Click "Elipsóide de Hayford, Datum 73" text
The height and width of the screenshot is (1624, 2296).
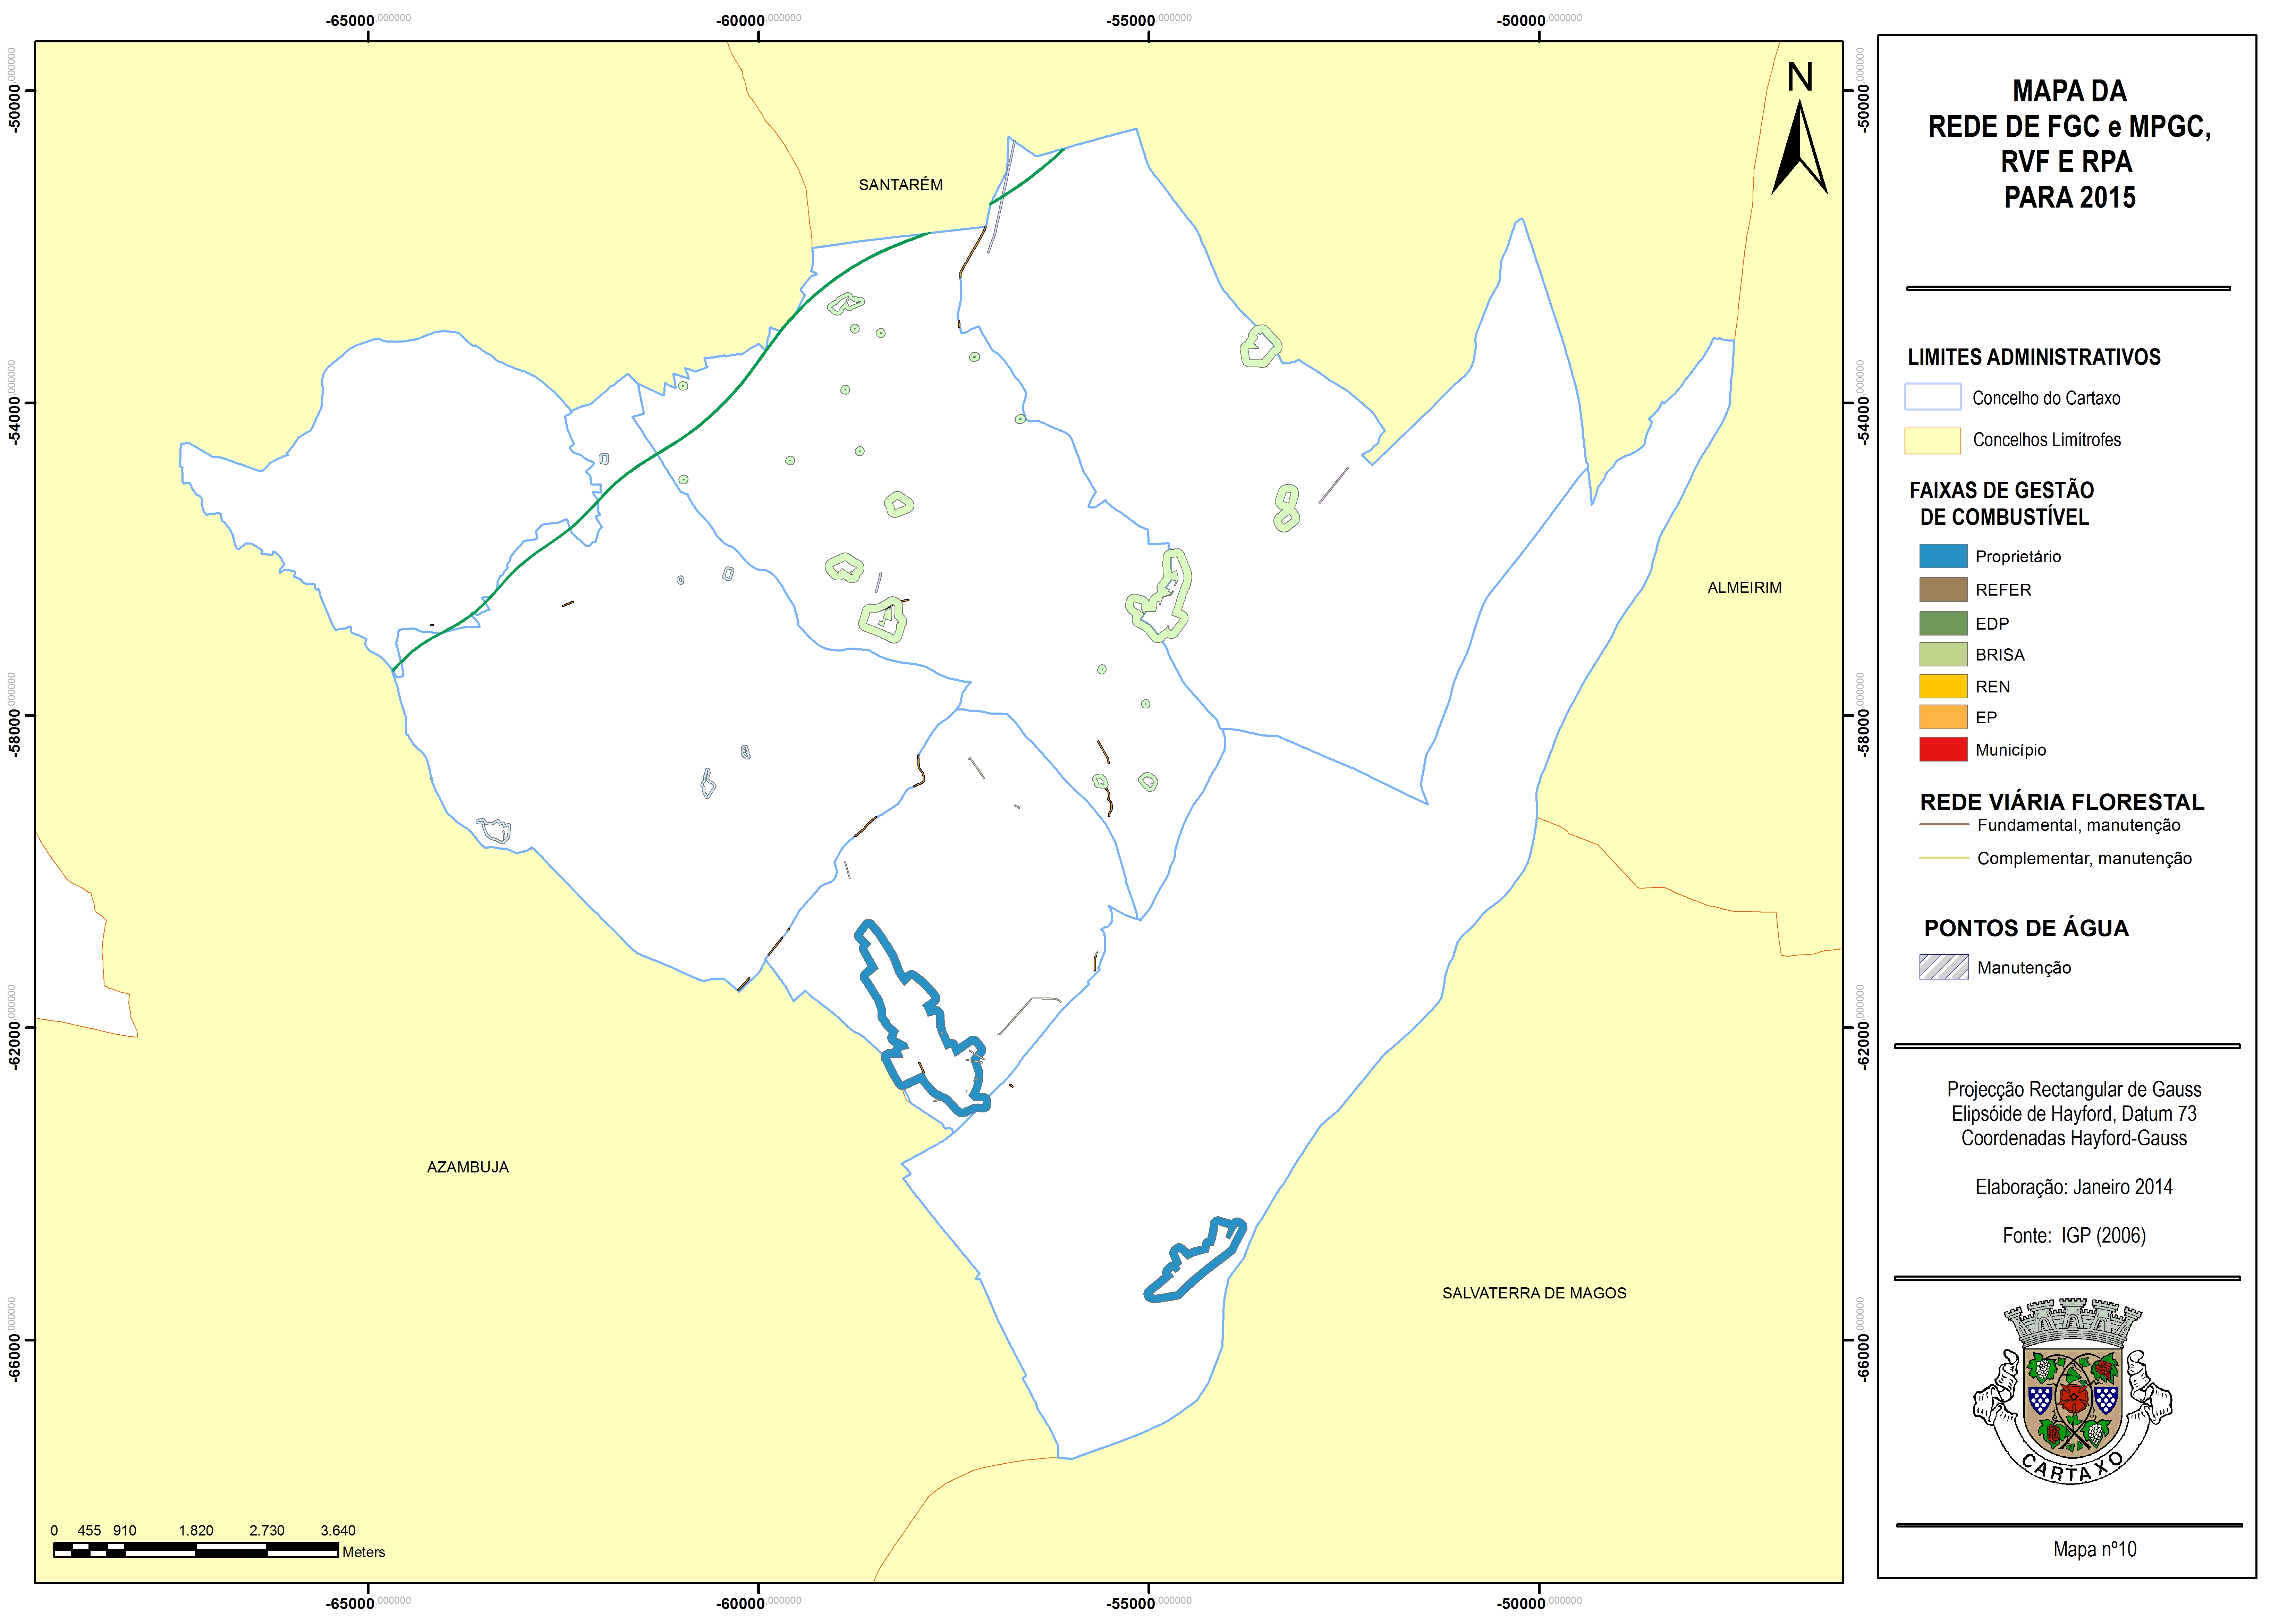point(2074,1114)
